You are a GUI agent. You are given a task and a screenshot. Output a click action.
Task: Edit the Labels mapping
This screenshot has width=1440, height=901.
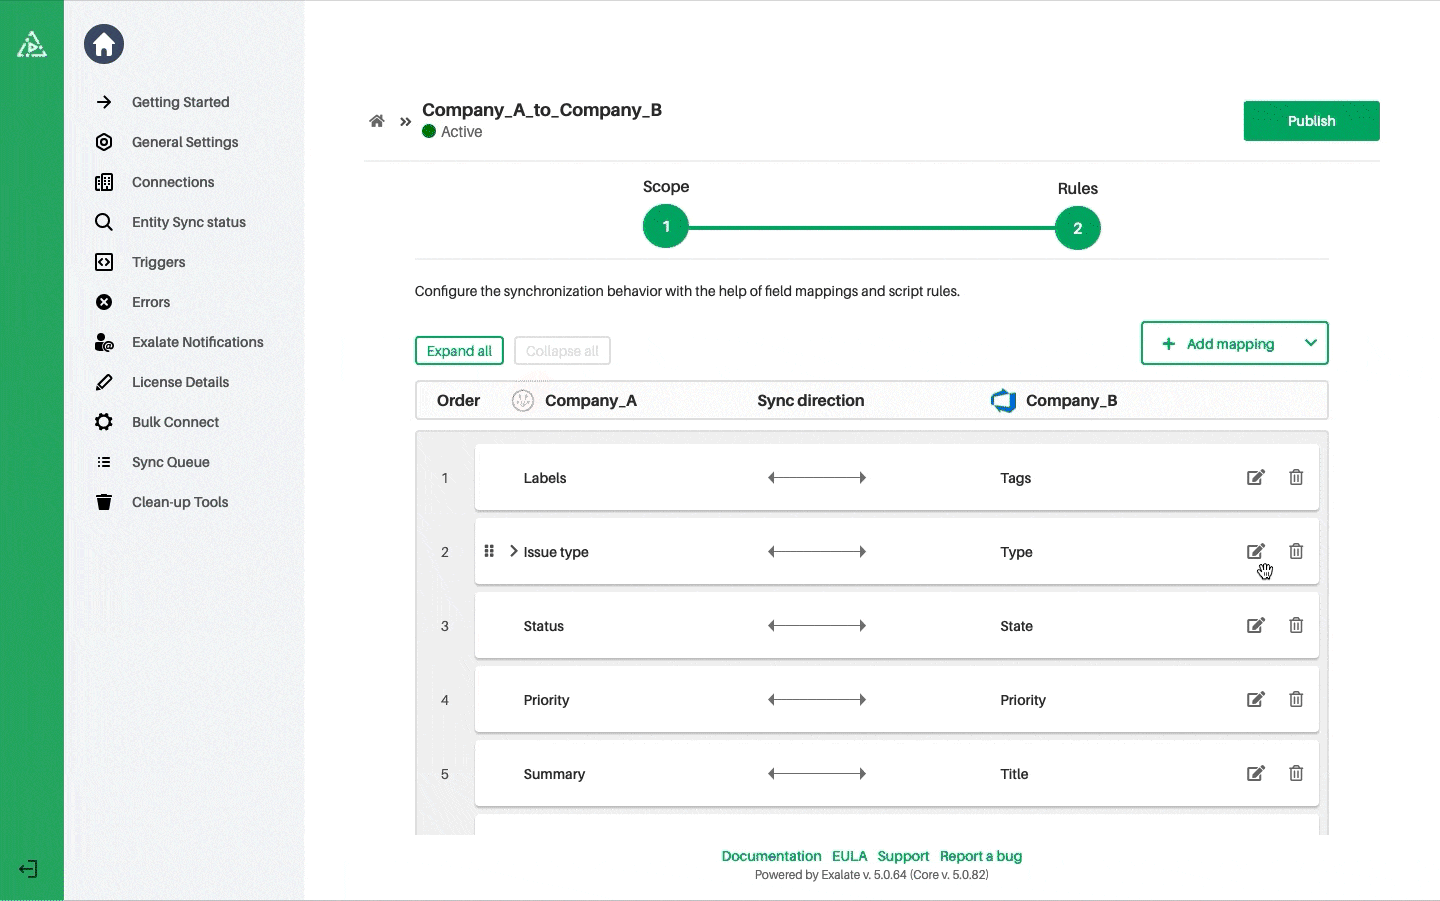point(1256,477)
